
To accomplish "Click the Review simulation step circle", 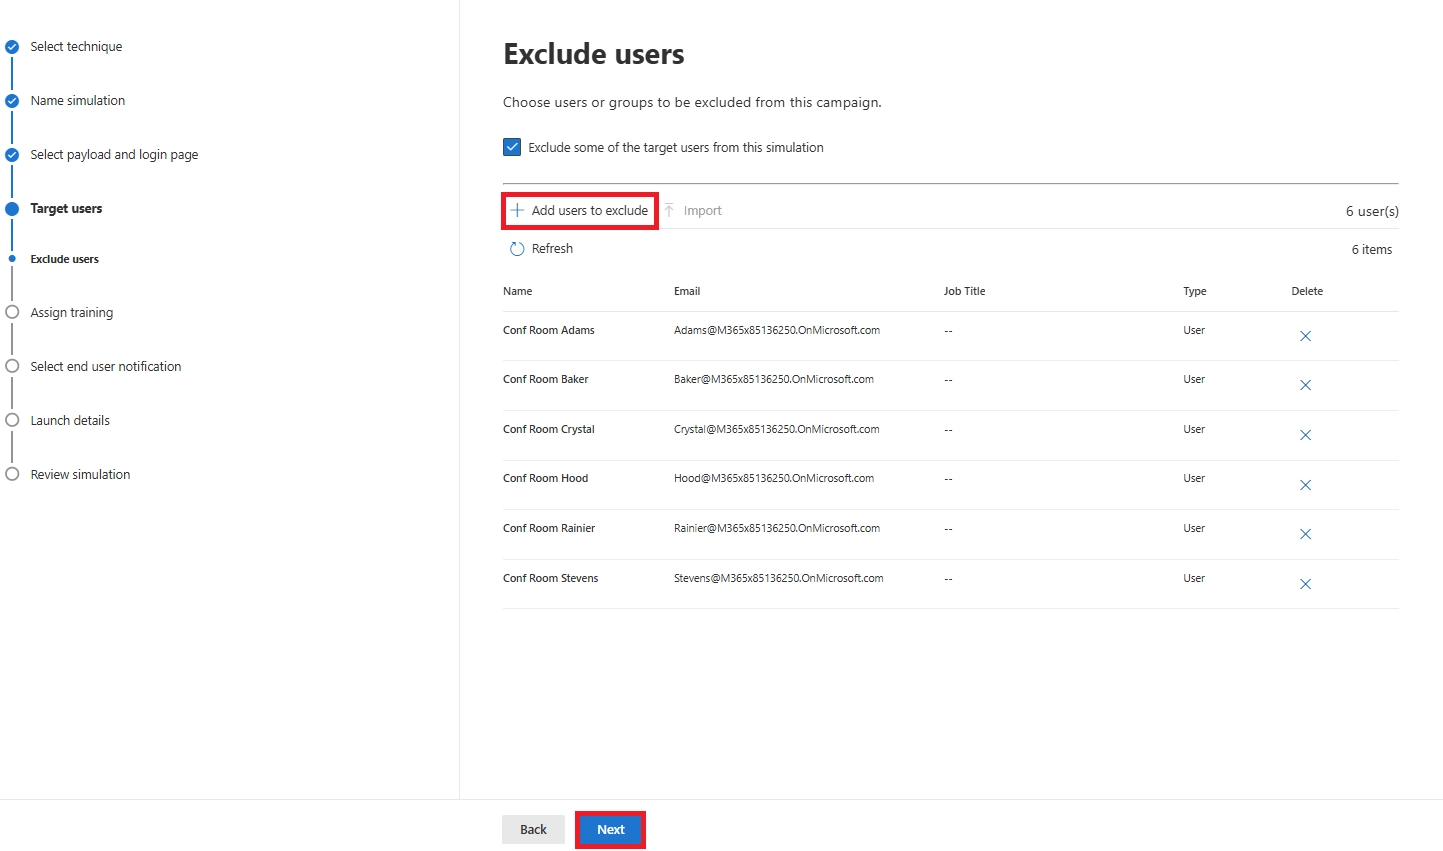I will 12,474.
